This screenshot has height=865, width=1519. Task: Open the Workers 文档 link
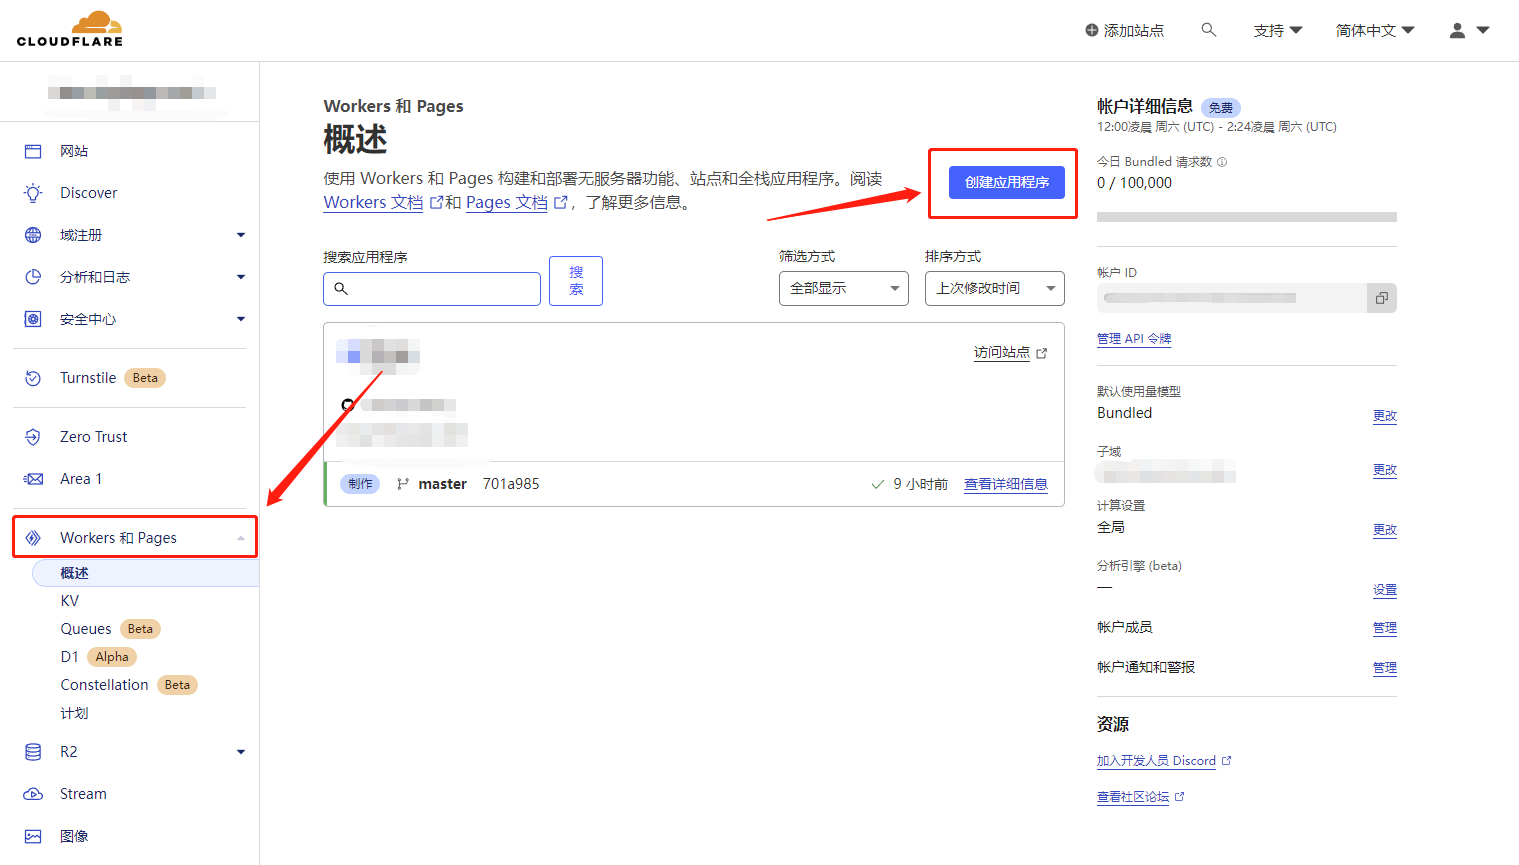coord(373,202)
